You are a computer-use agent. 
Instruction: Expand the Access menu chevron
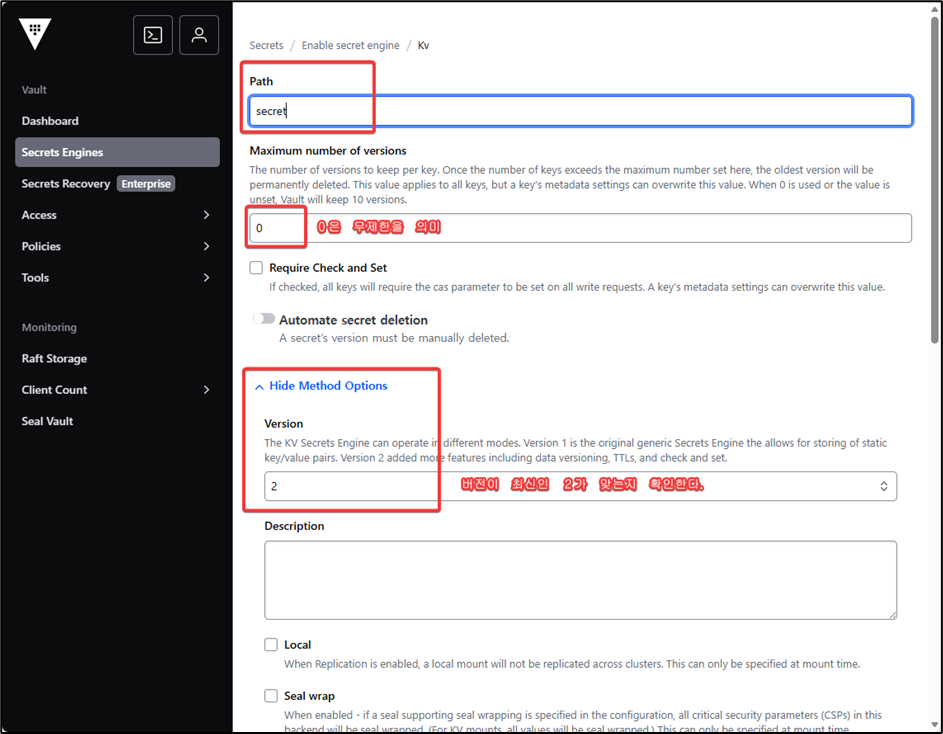pos(206,215)
